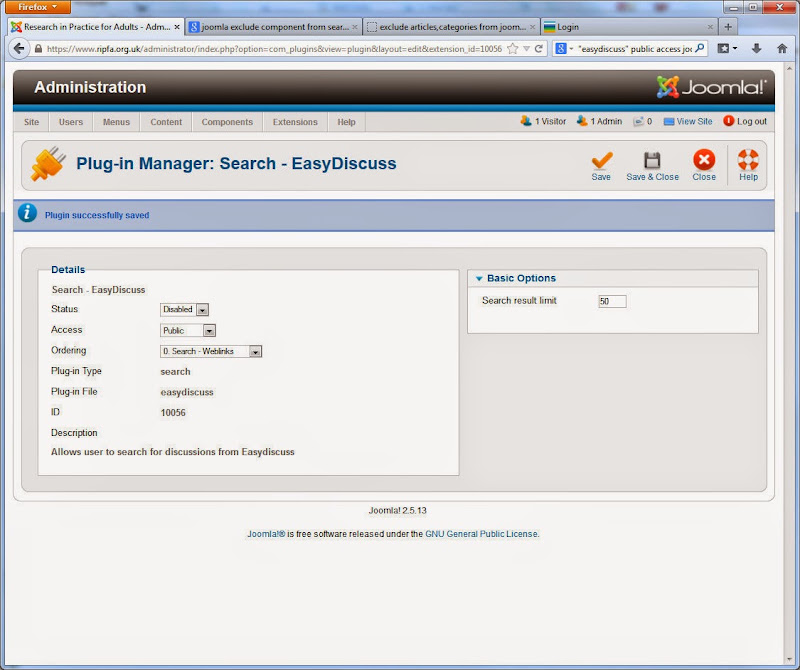Open the Extensions menu
Screen dimensions: 800x670
pos(295,122)
